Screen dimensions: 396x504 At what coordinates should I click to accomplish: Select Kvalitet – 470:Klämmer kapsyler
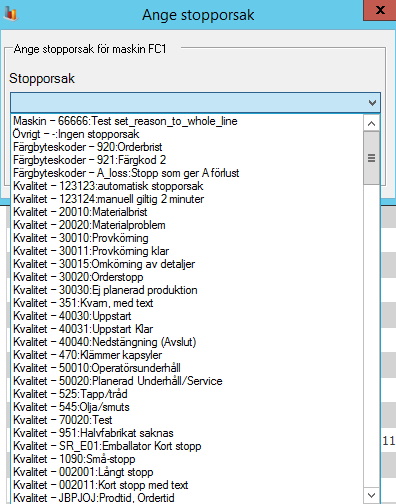[x=187, y=355]
